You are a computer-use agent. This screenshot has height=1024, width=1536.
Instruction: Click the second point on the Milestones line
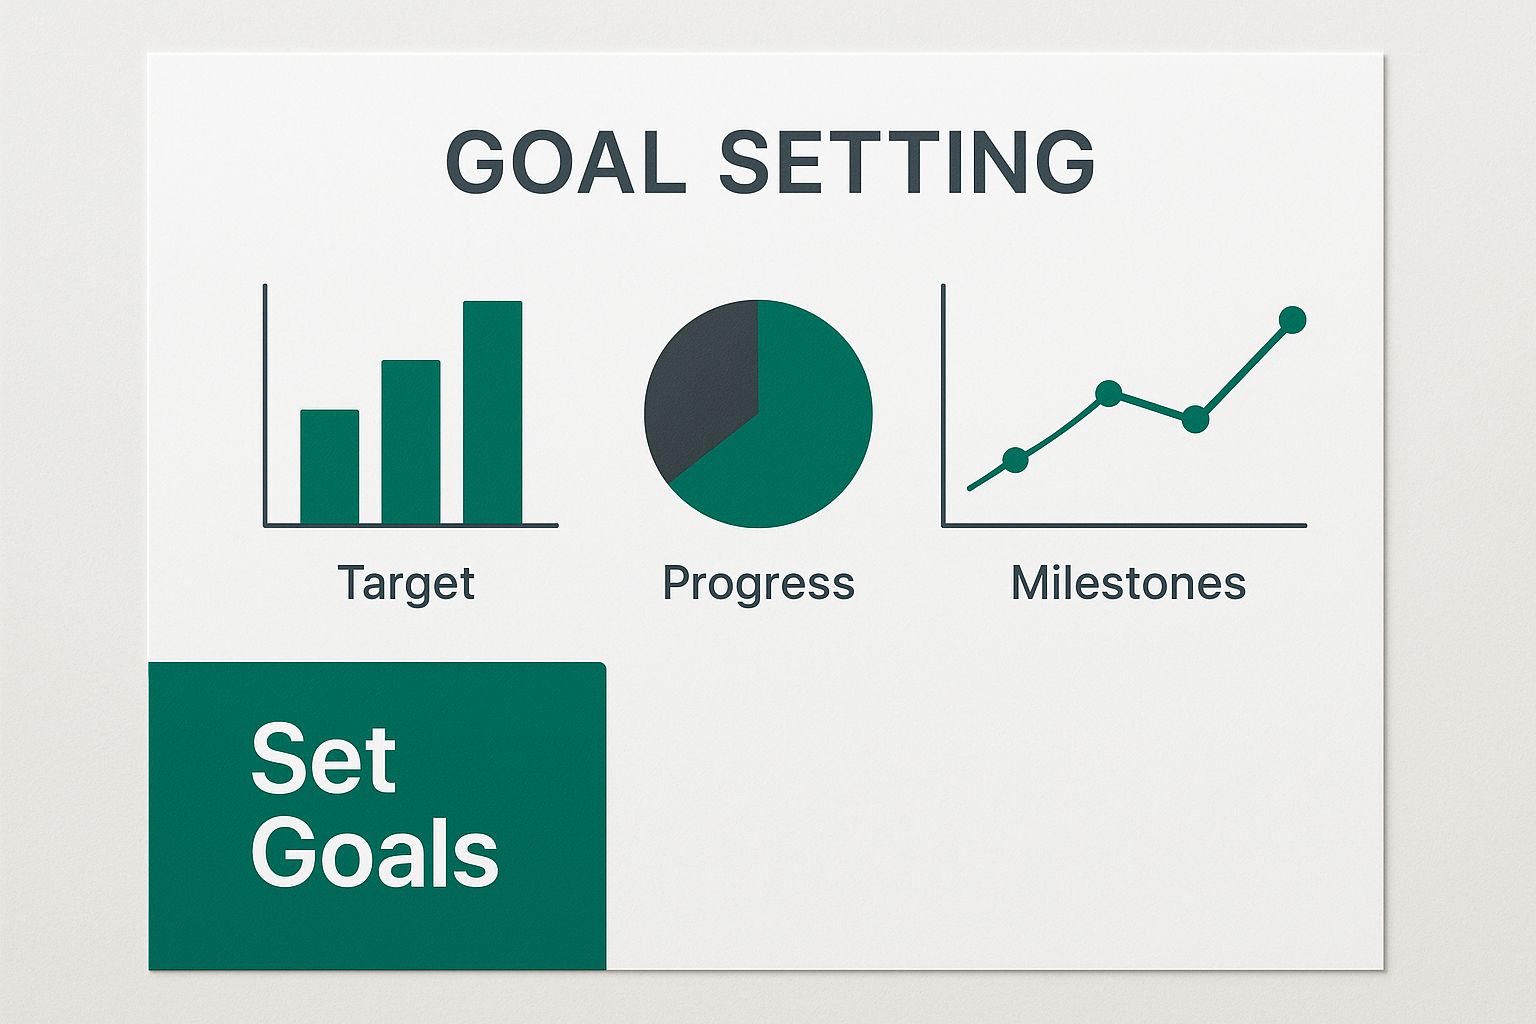coord(1108,393)
